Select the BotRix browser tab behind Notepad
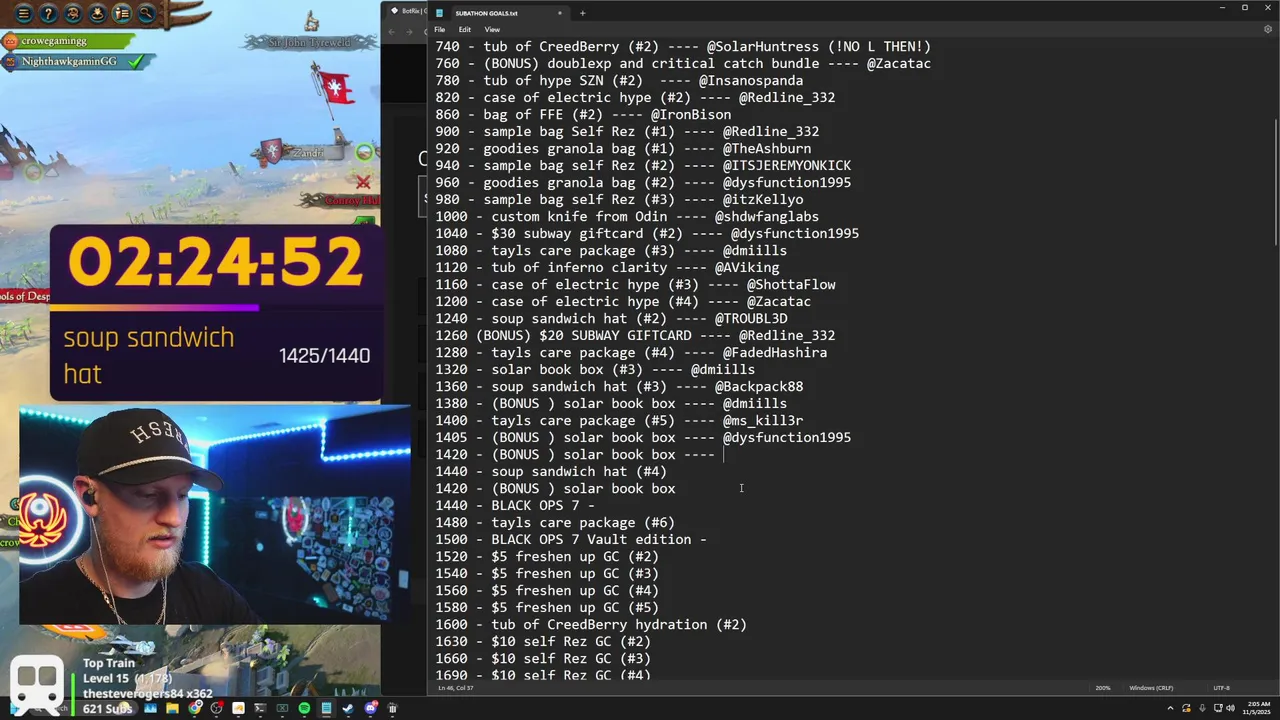 click(408, 11)
